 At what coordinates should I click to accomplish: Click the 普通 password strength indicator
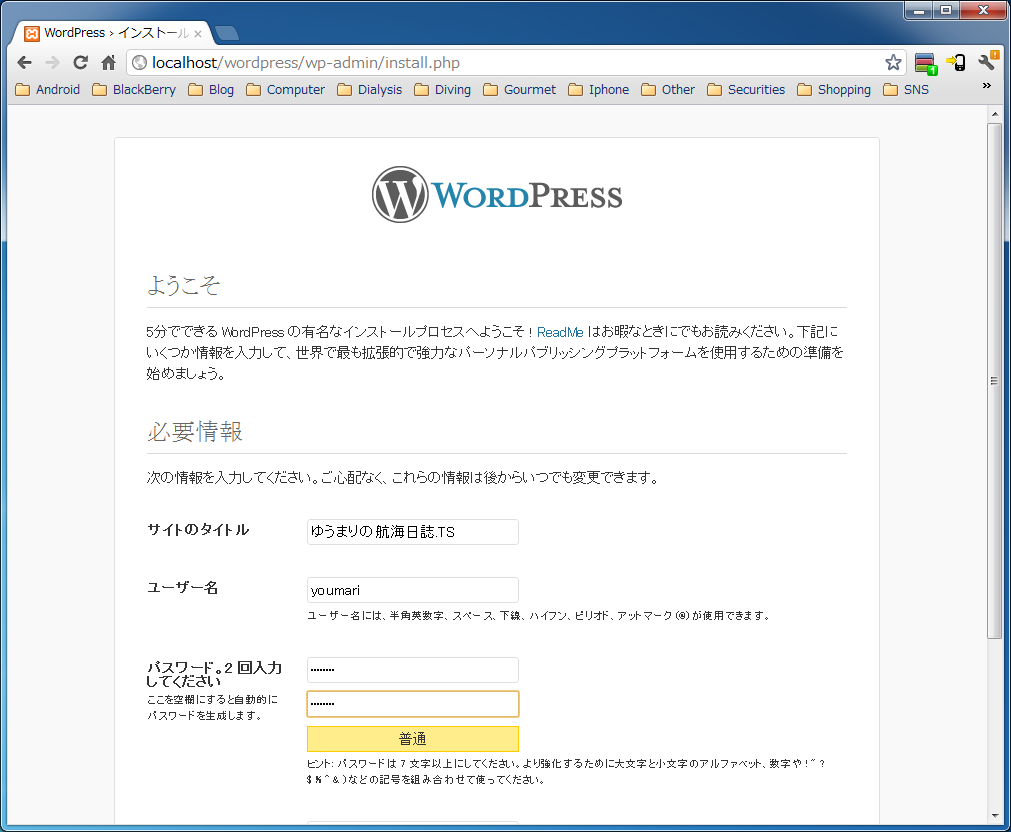point(413,739)
